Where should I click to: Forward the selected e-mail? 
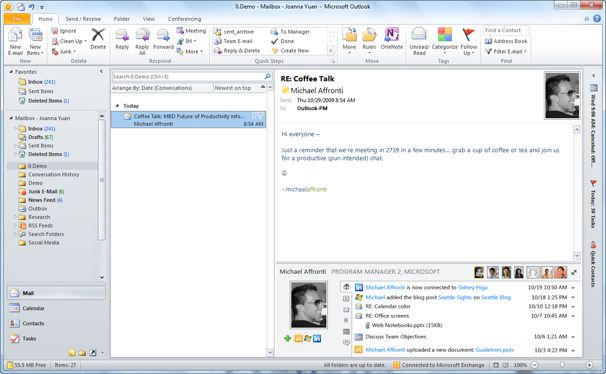(163, 39)
